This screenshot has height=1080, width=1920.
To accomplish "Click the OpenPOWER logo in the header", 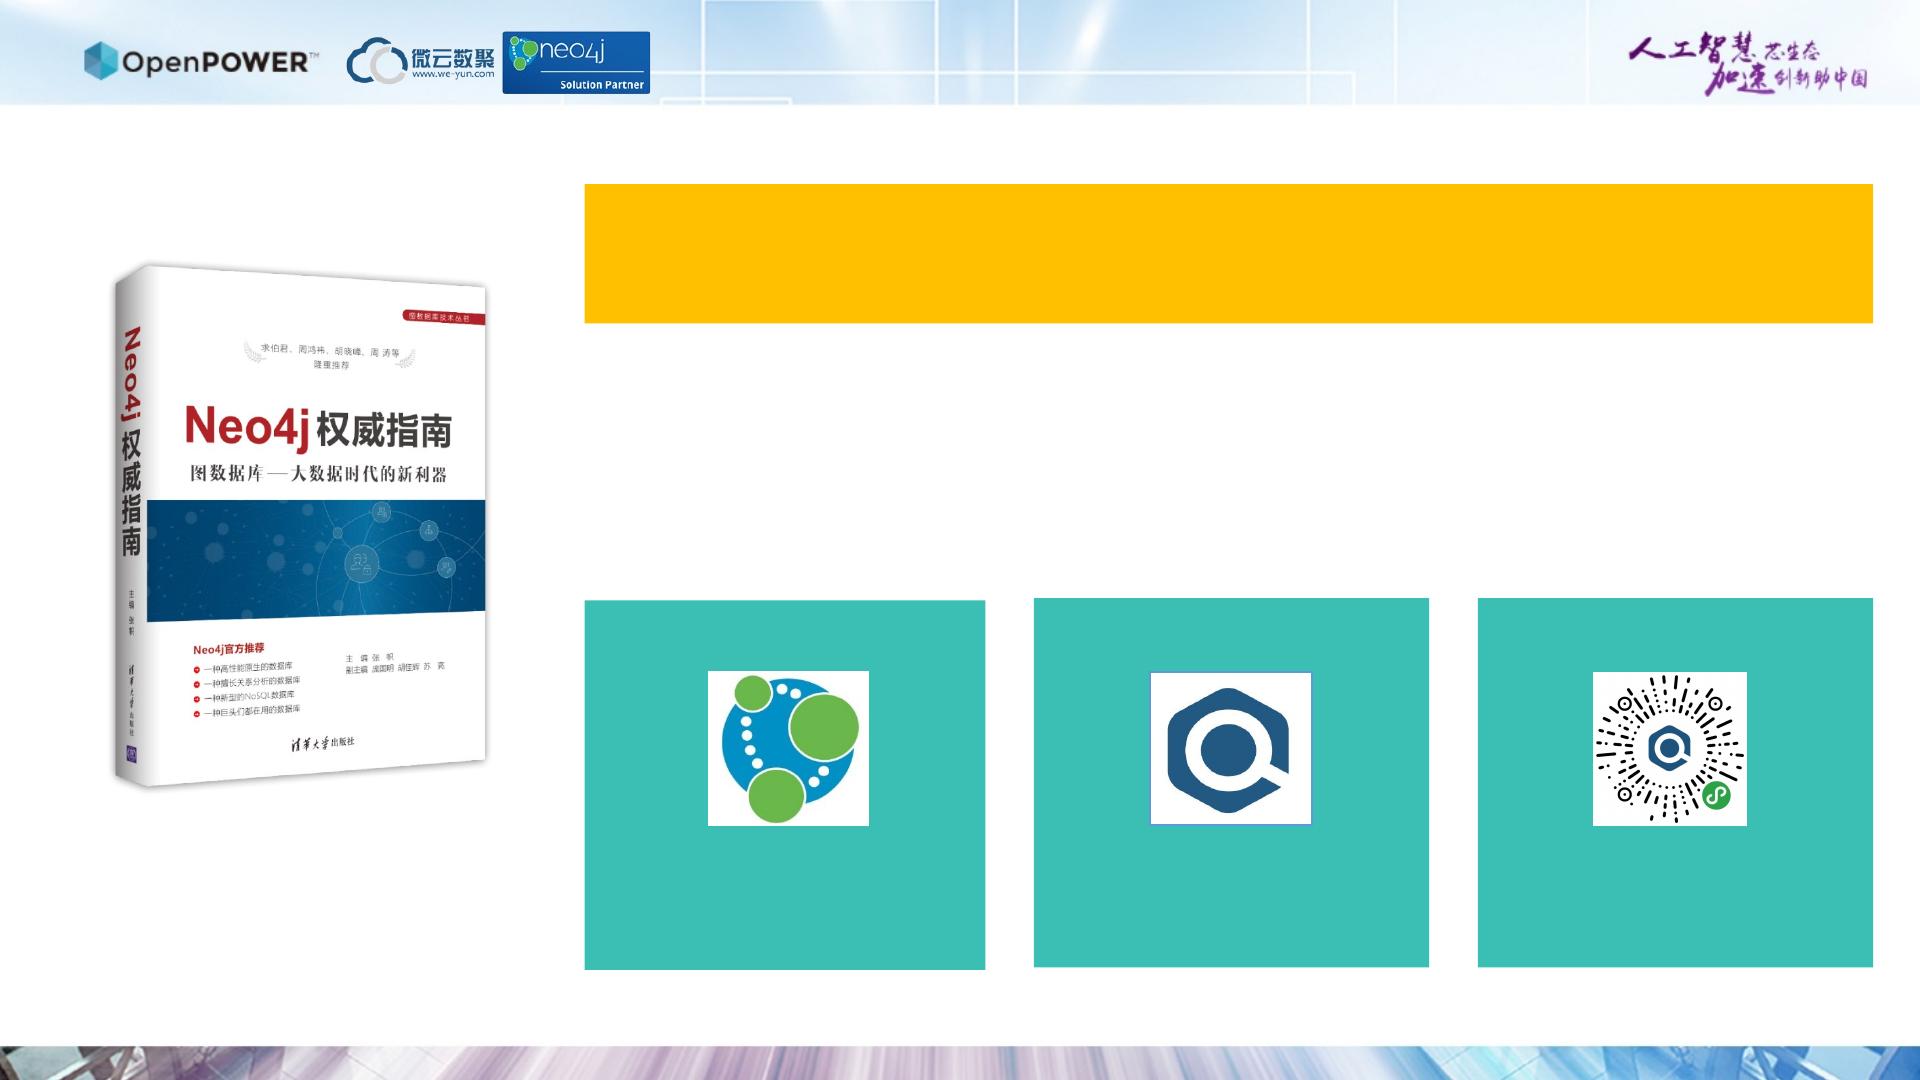I will tap(201, 61).
